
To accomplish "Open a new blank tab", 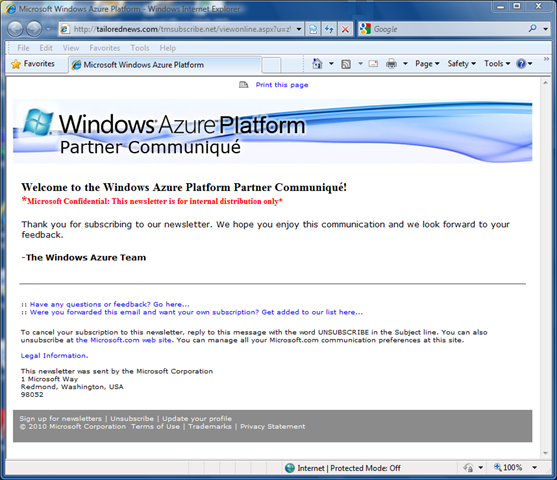I will (x=271, y=65).
